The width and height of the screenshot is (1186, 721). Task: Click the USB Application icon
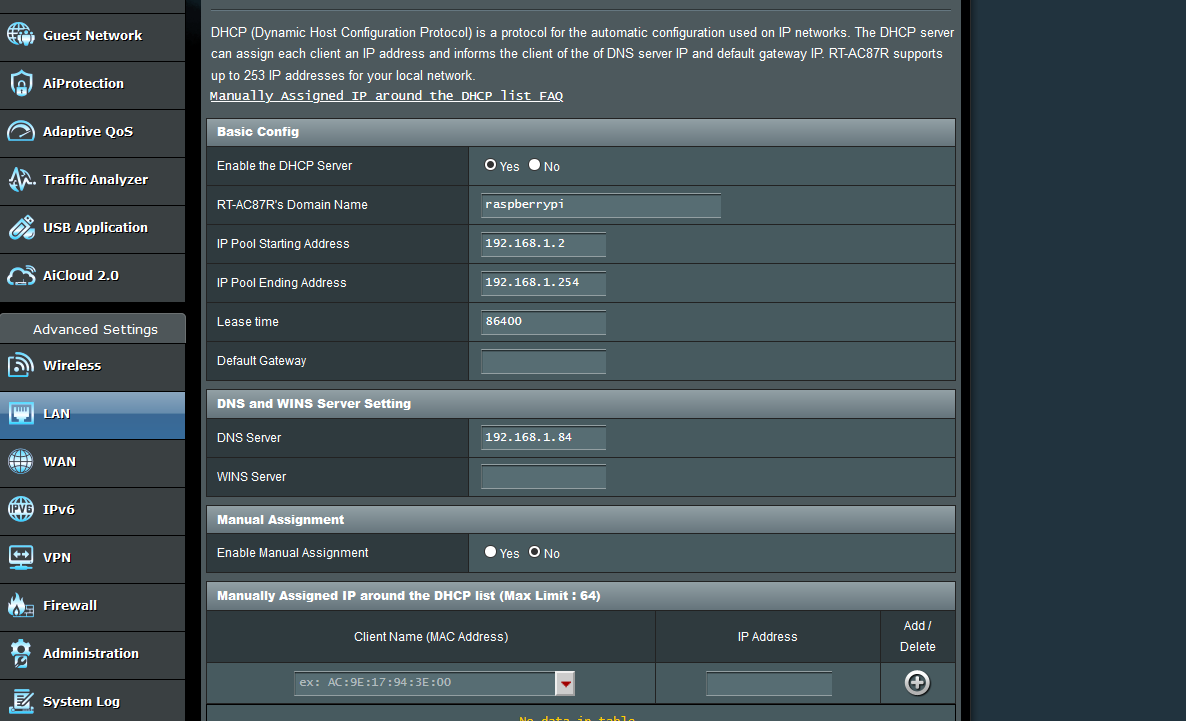pos(21,228)
